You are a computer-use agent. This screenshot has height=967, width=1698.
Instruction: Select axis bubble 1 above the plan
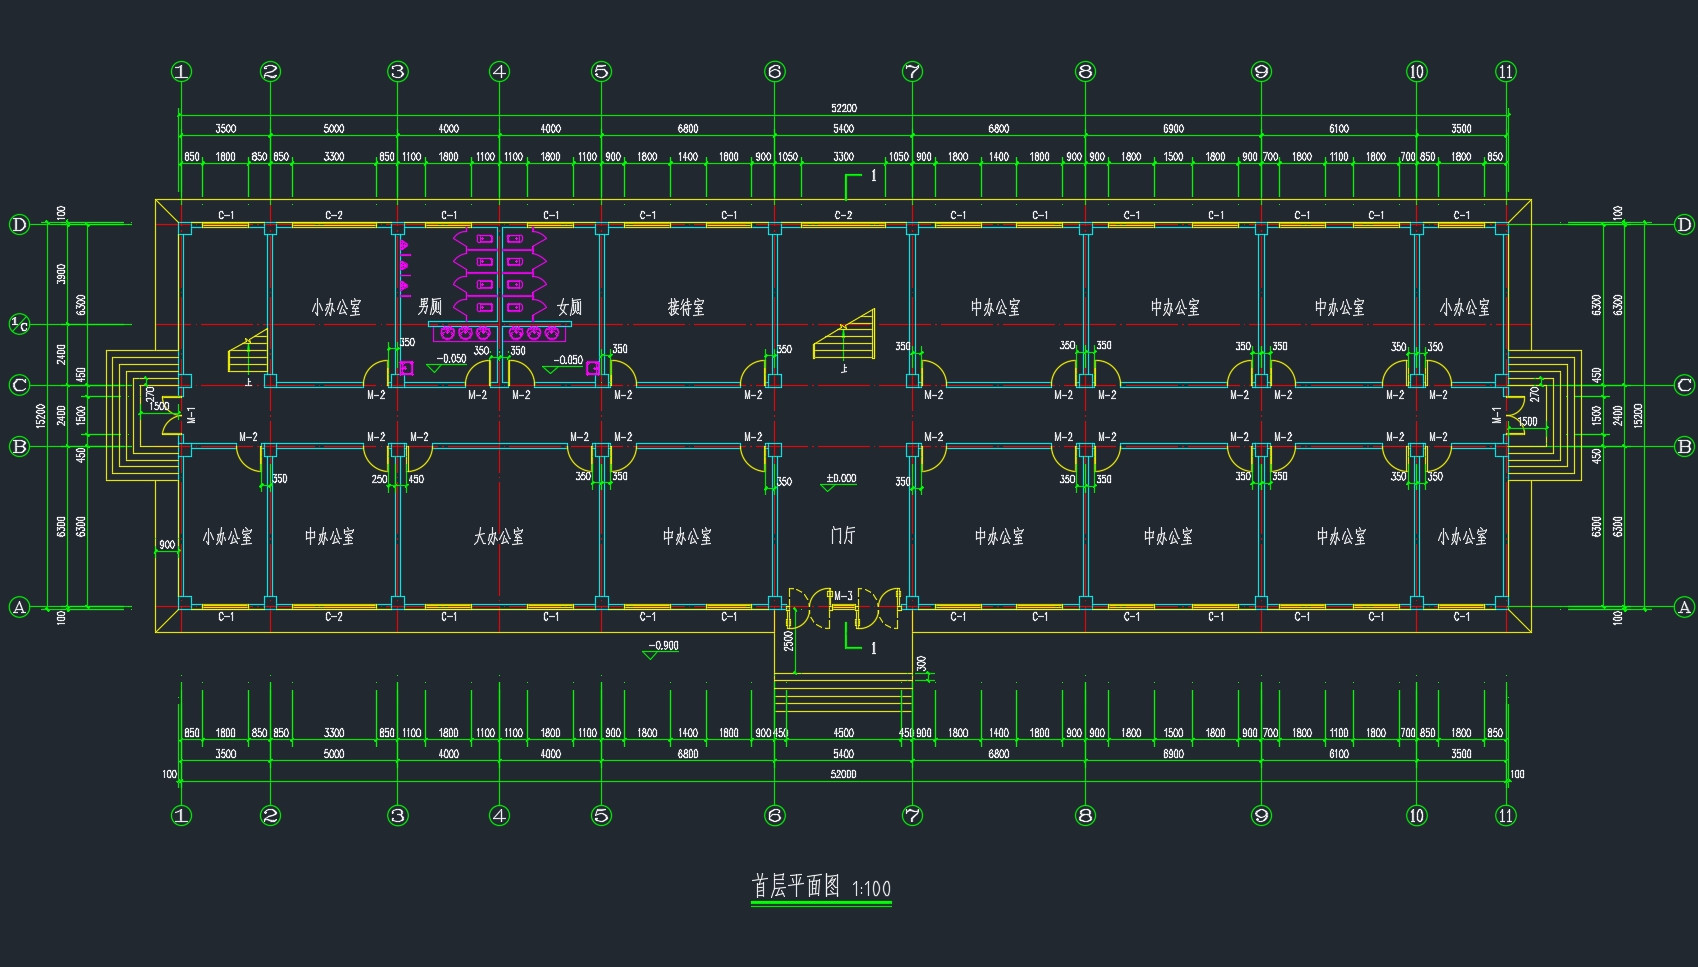(x=181, y=71)
